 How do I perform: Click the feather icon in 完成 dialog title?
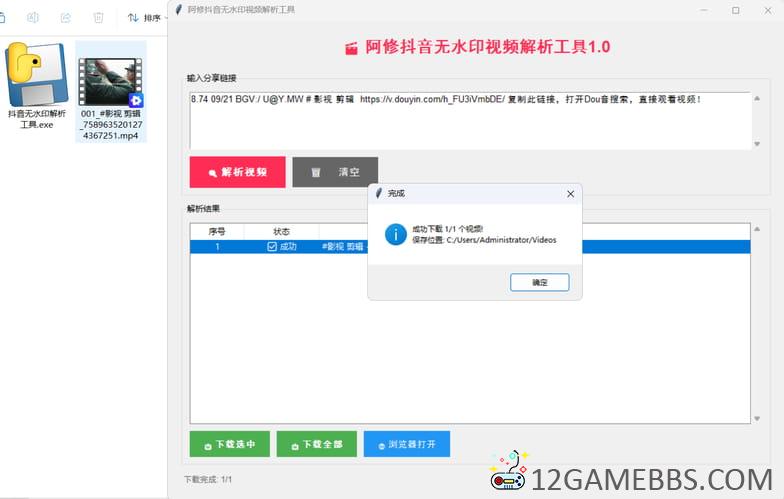point(378,194)
